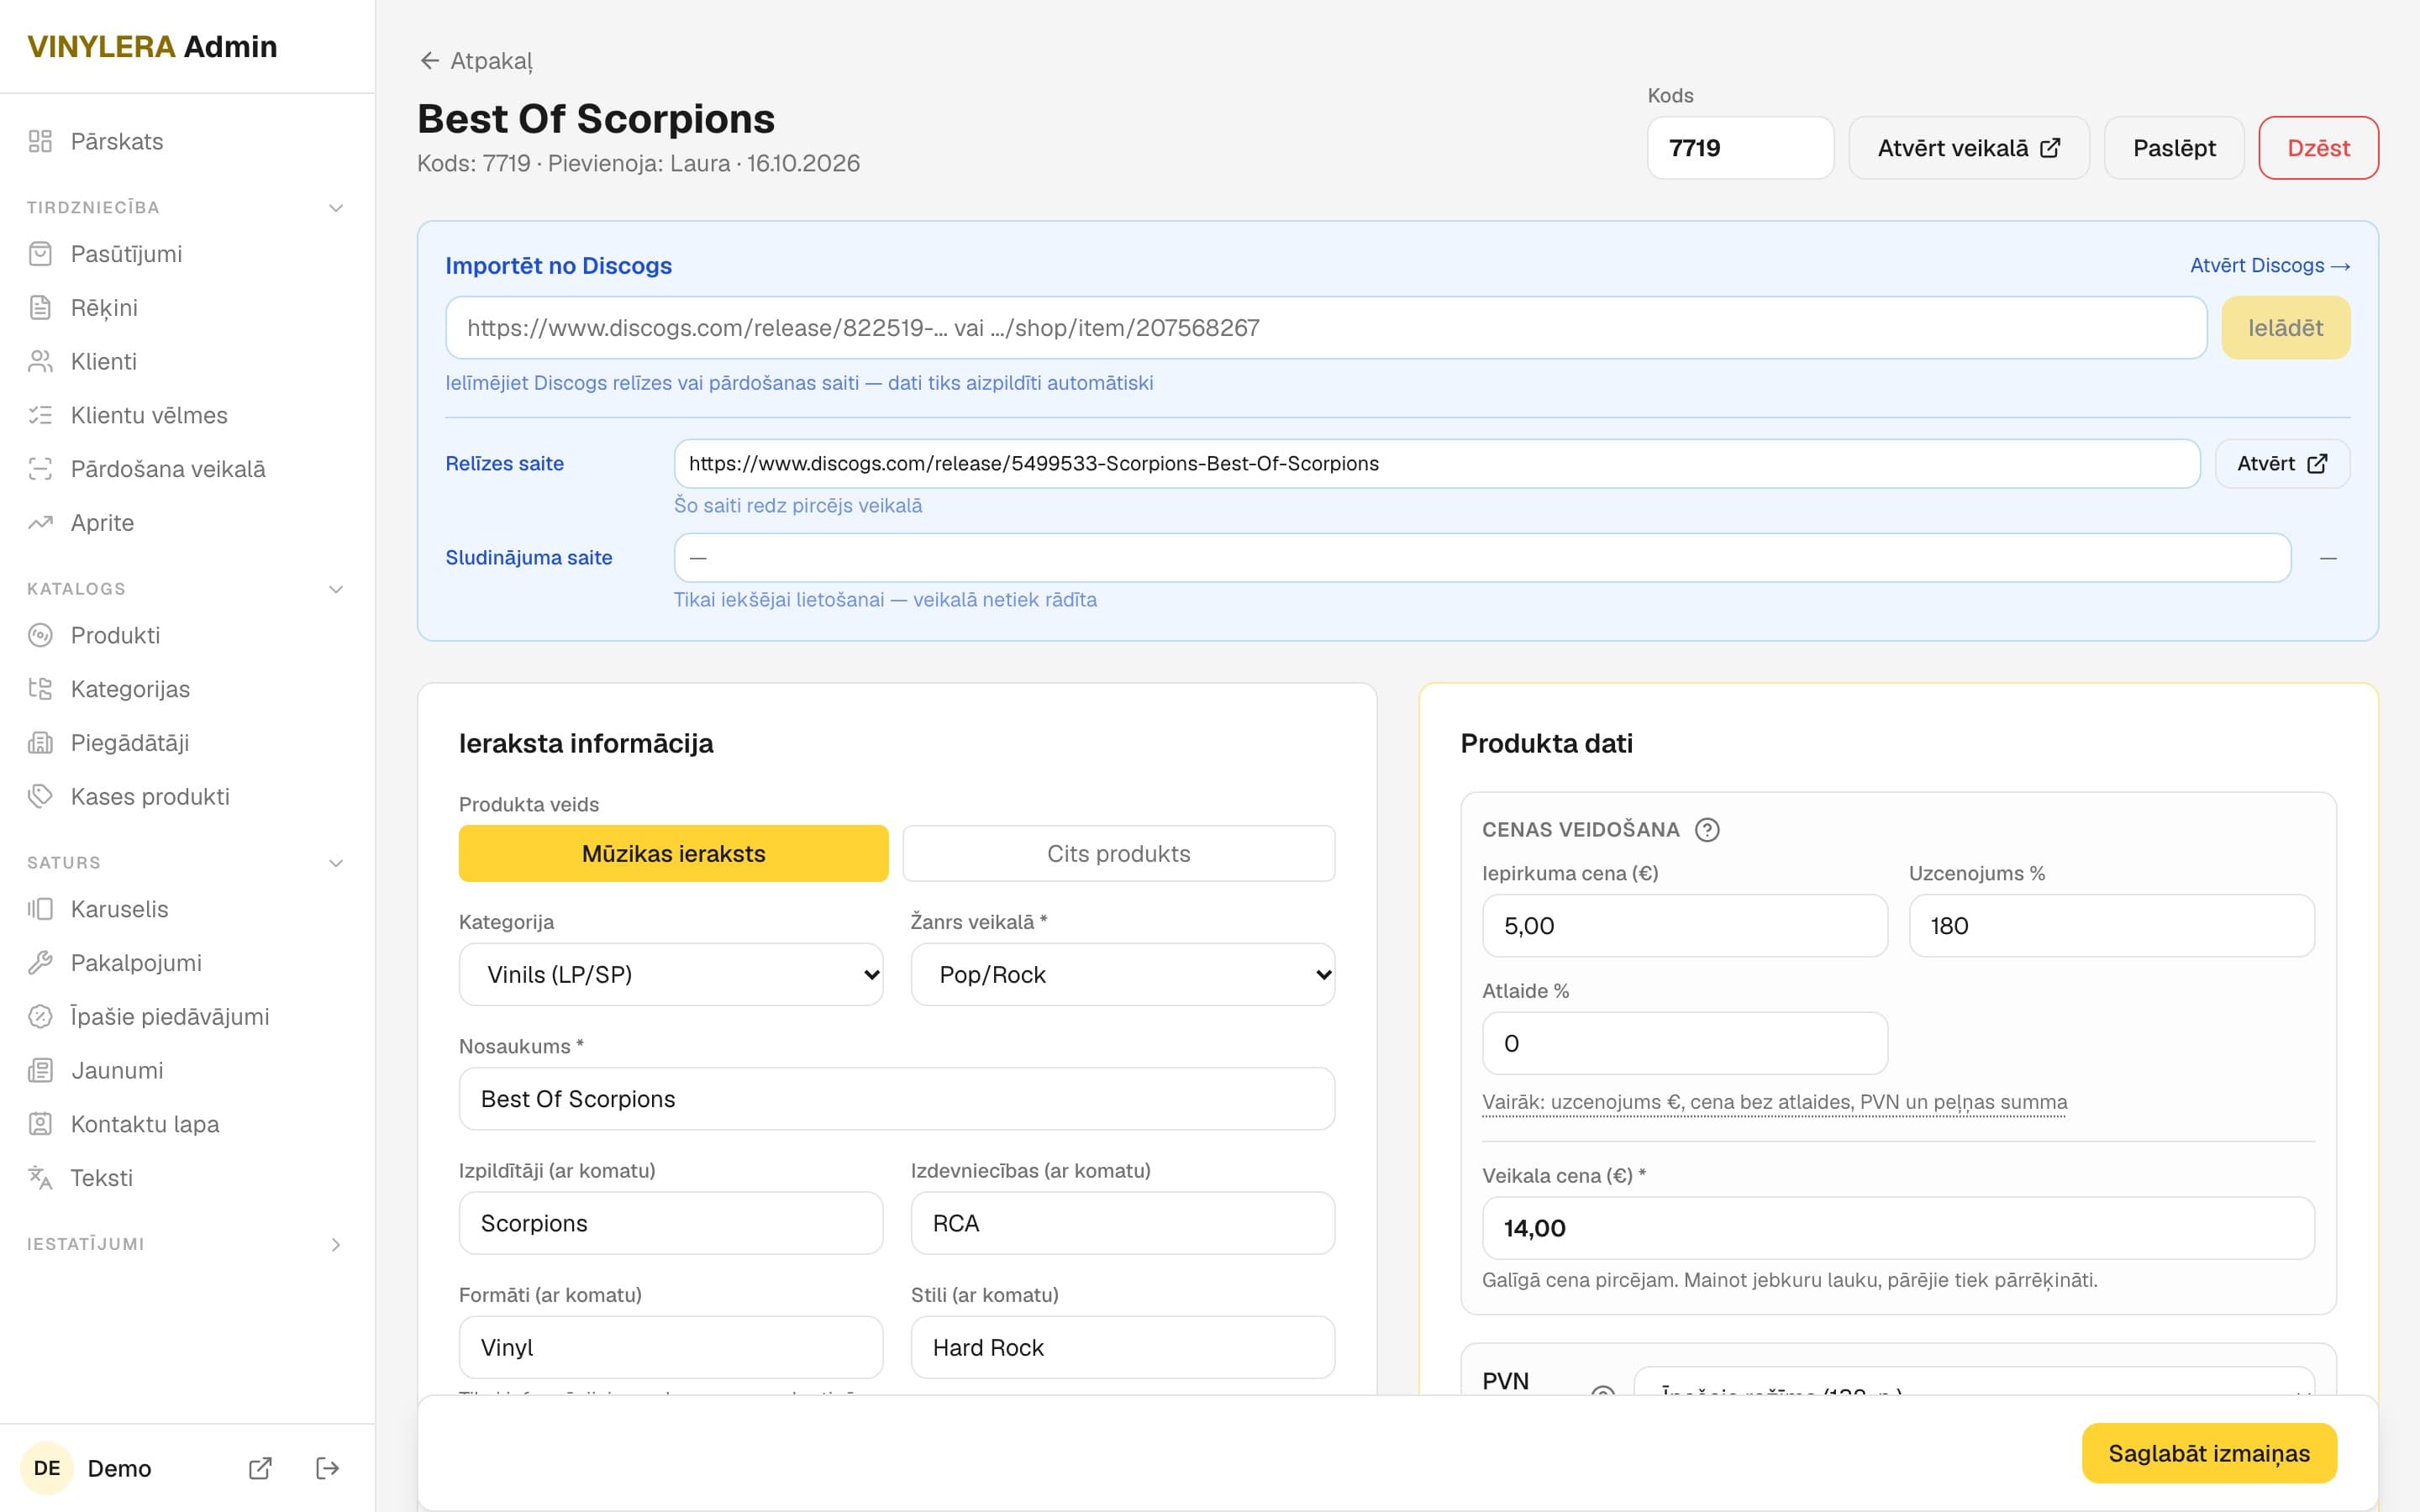Click the red Dzēst button
Screen dimensions: 2420x1512
pyautogui.click(x=2318, y=148)
